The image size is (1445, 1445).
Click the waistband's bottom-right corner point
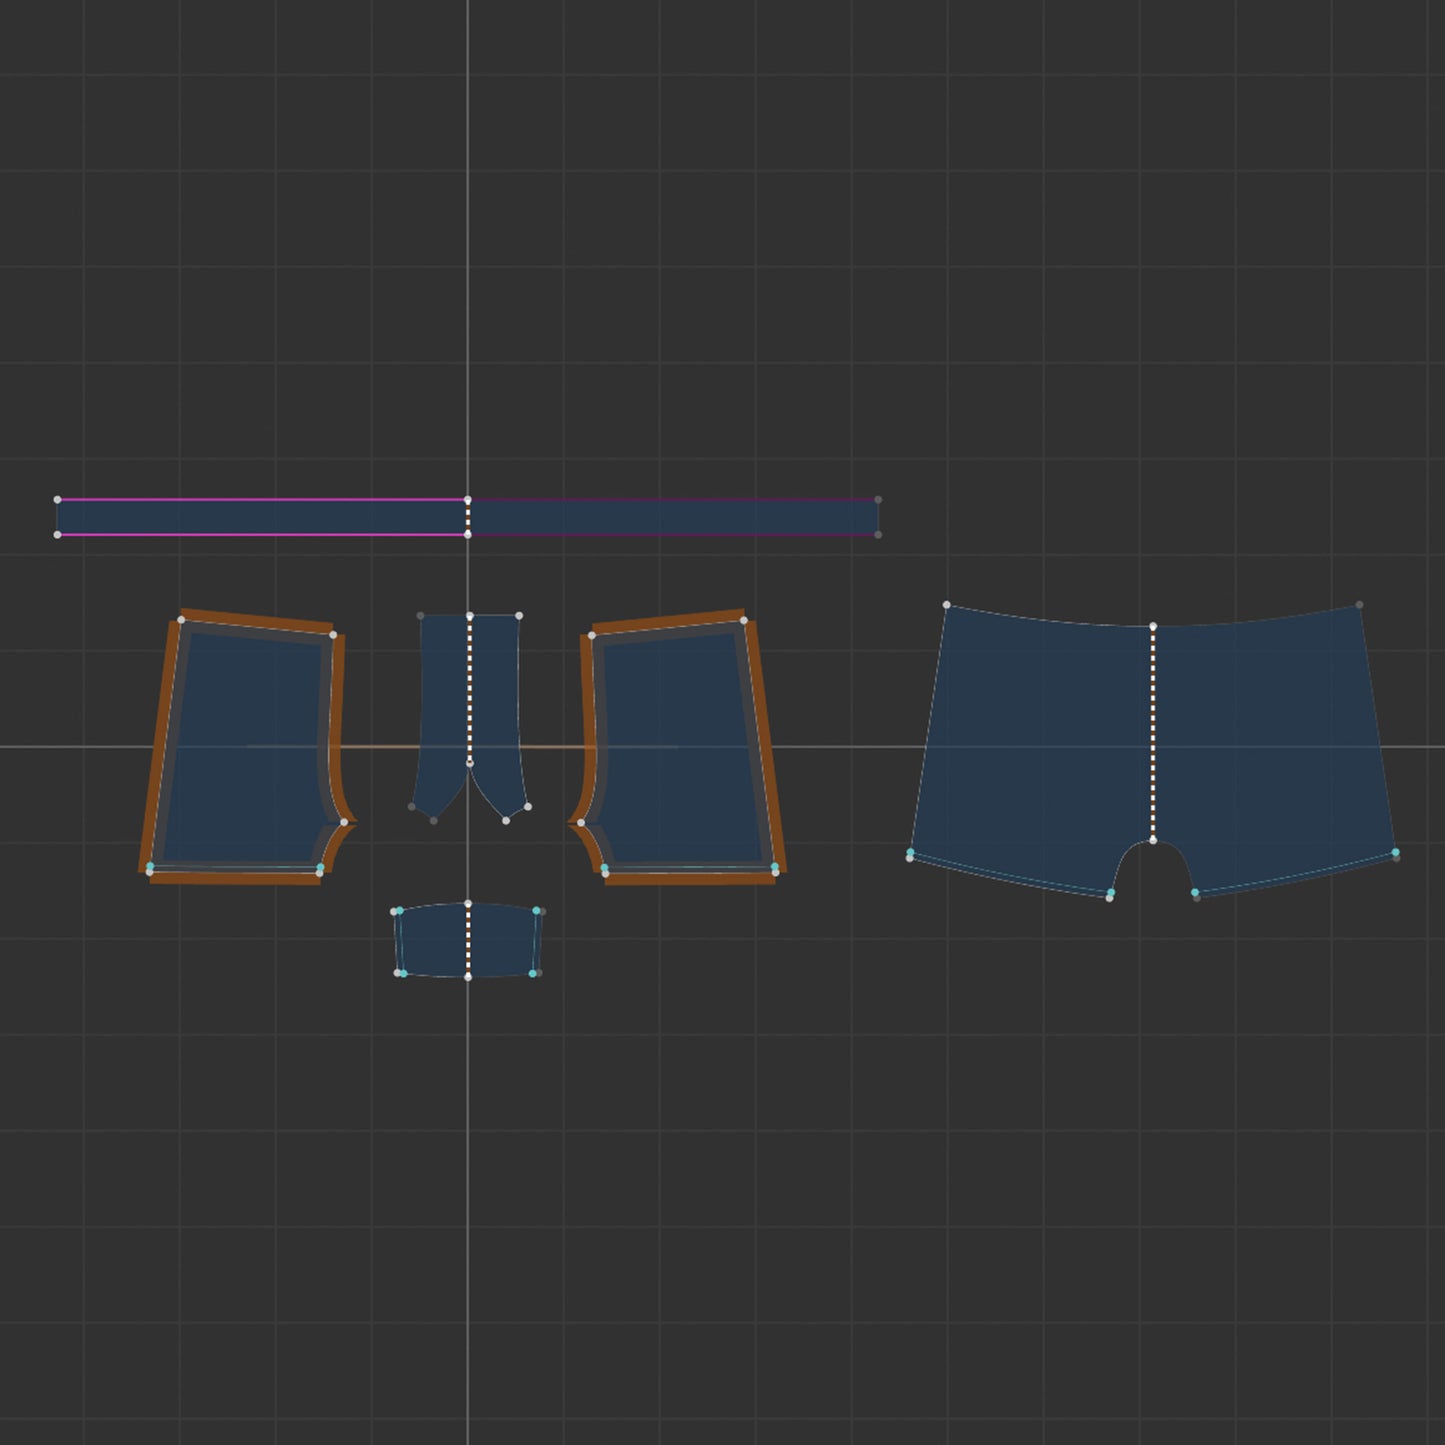tap(878, 535)
